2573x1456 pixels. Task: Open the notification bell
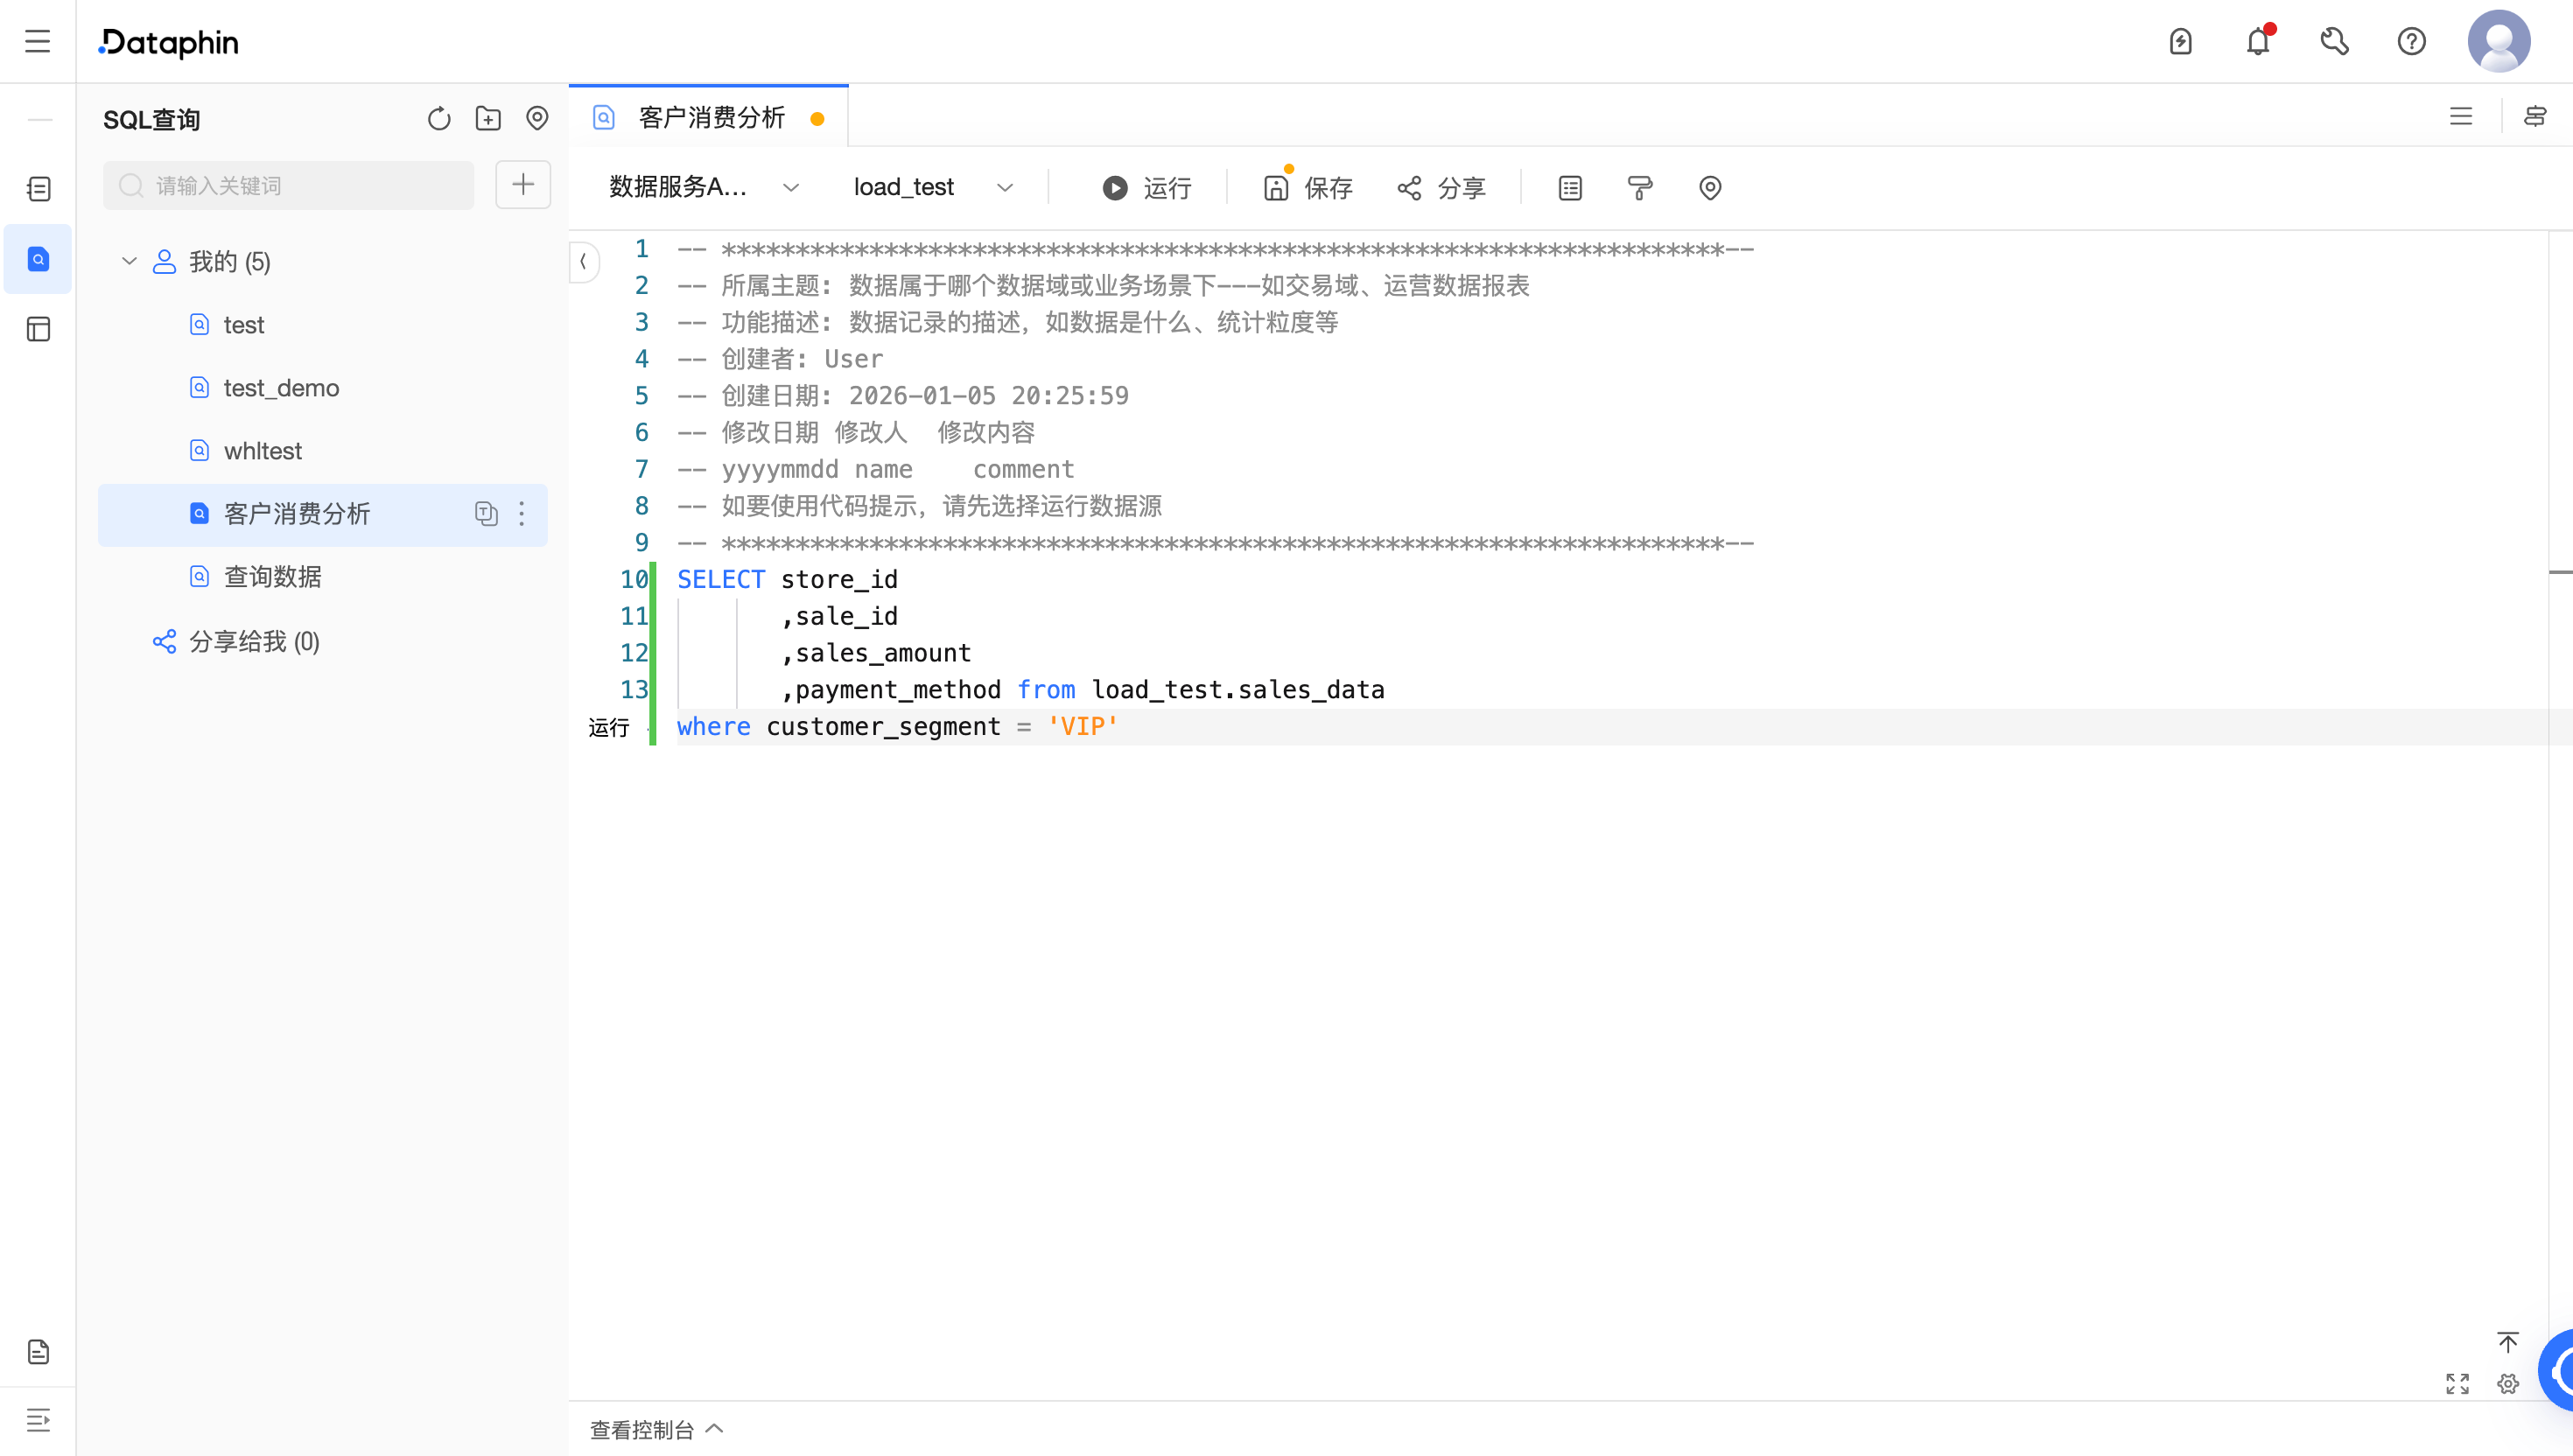[2257, 42]
